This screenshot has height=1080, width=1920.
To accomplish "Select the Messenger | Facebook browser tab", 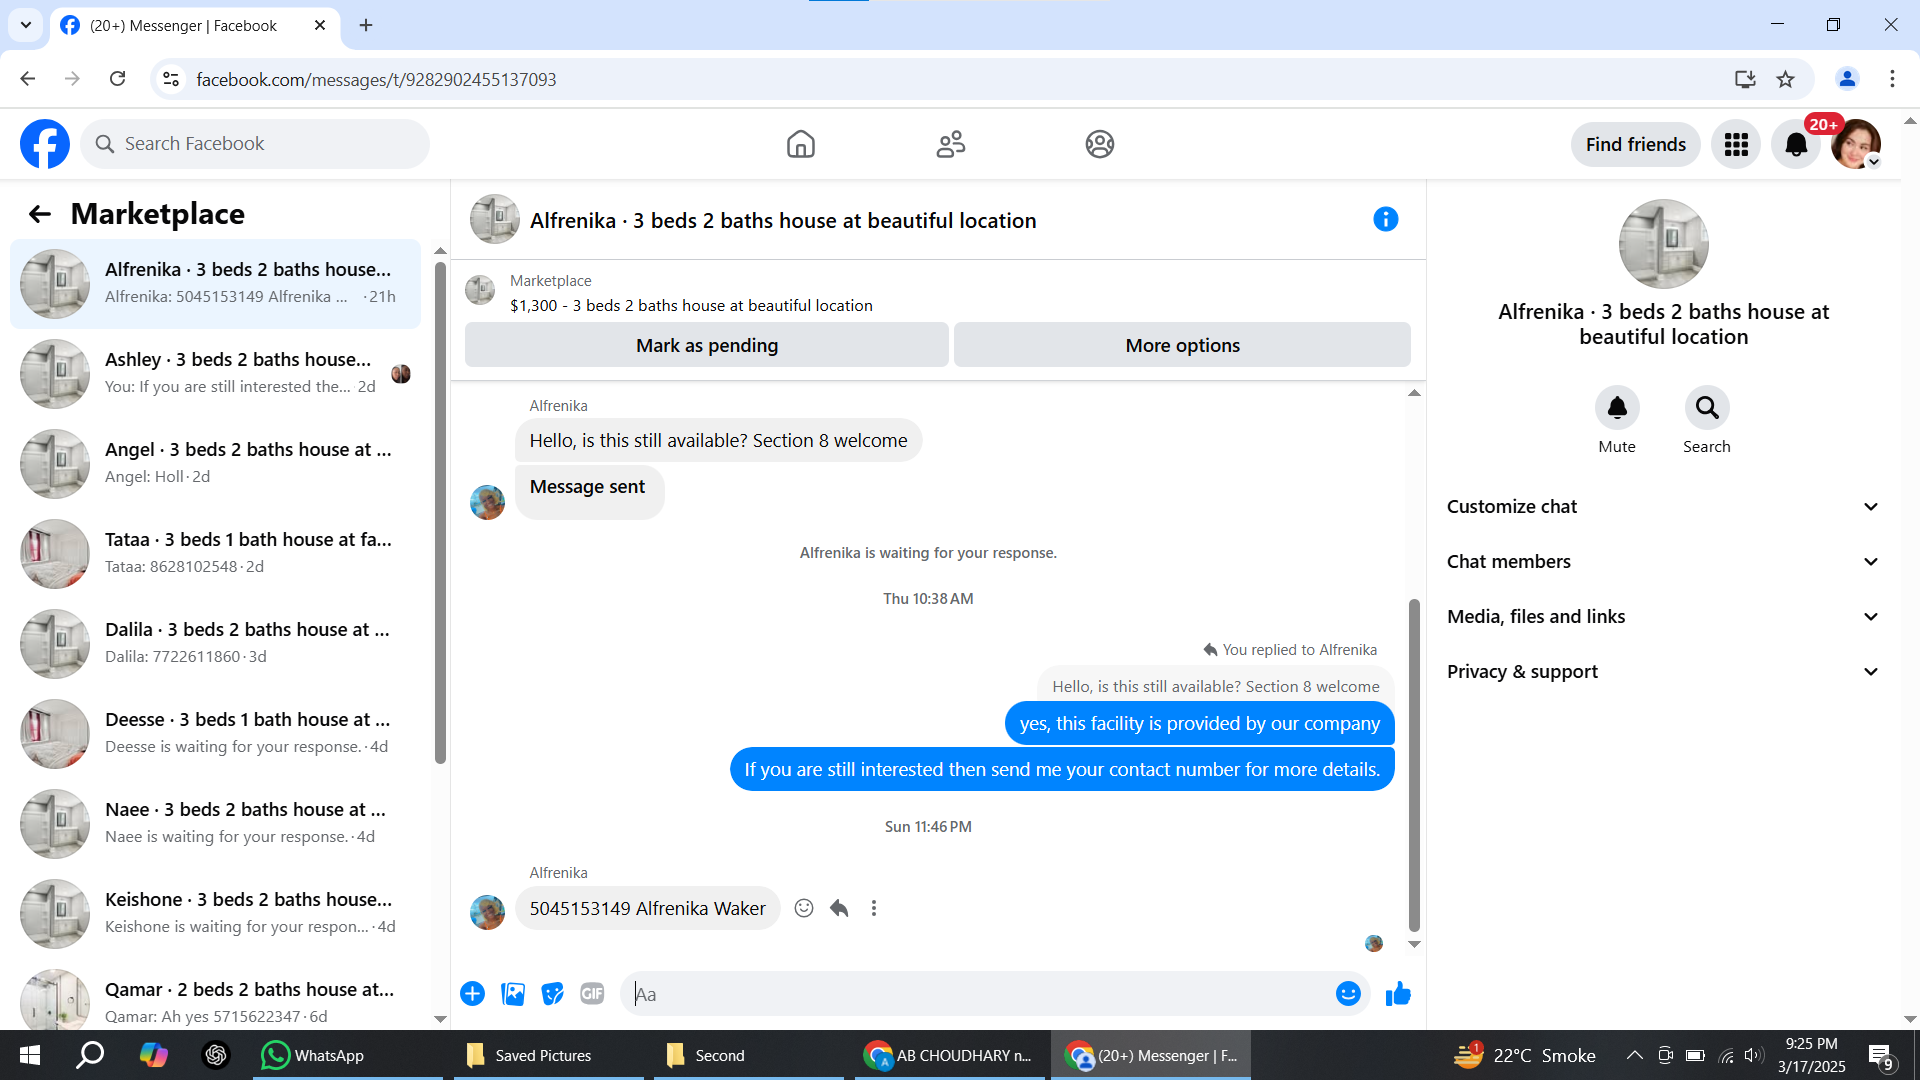I will coord(195,26).
